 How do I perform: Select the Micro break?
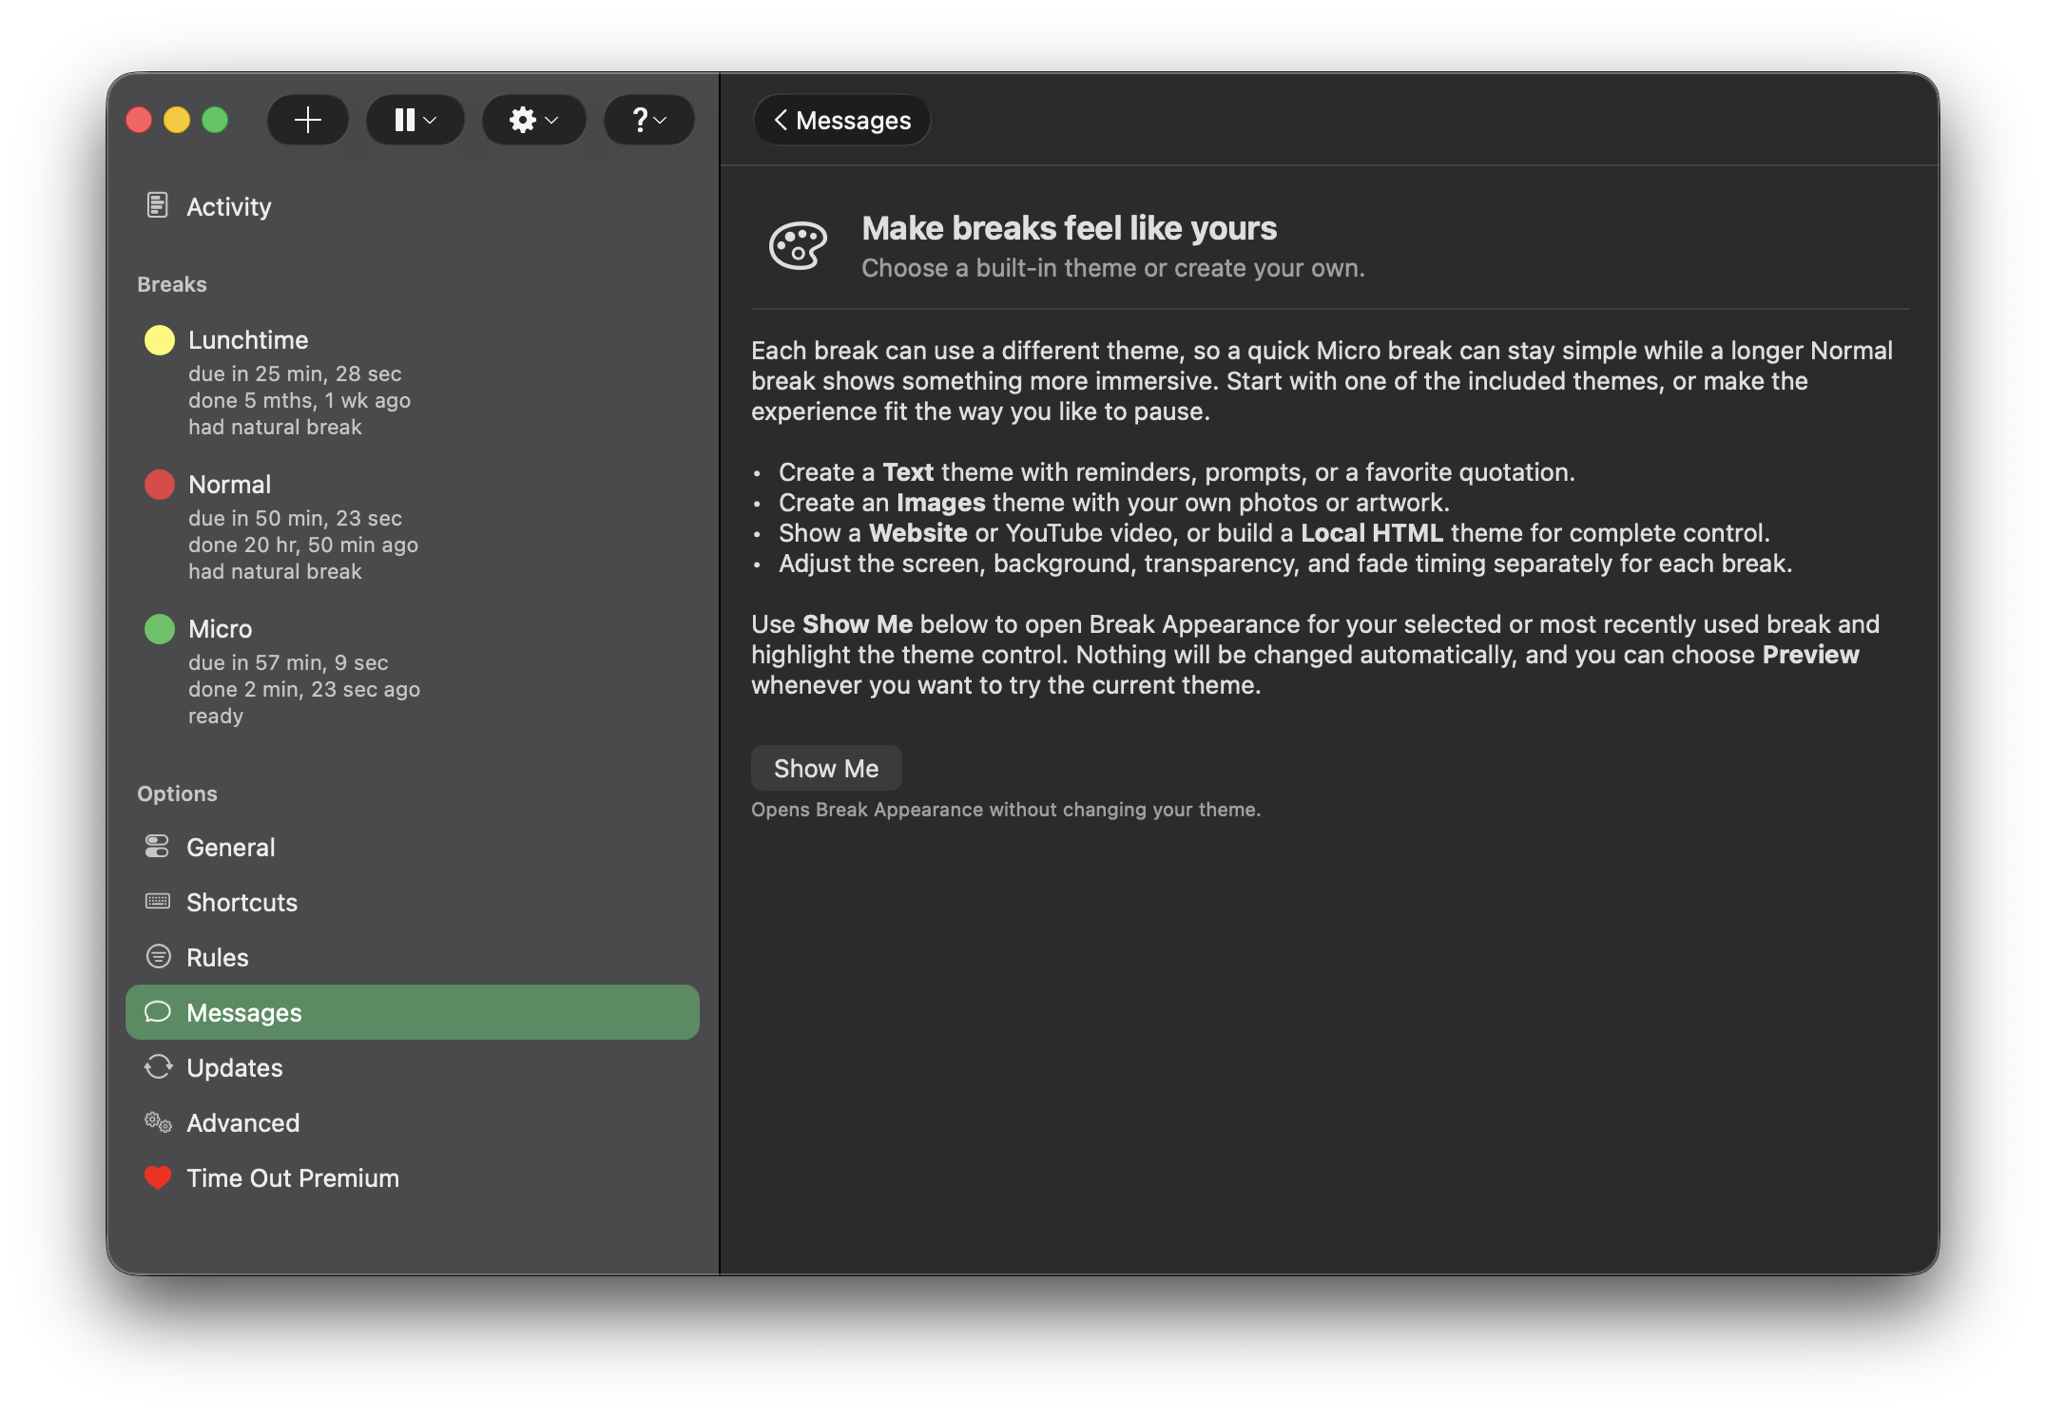point(412,672)
